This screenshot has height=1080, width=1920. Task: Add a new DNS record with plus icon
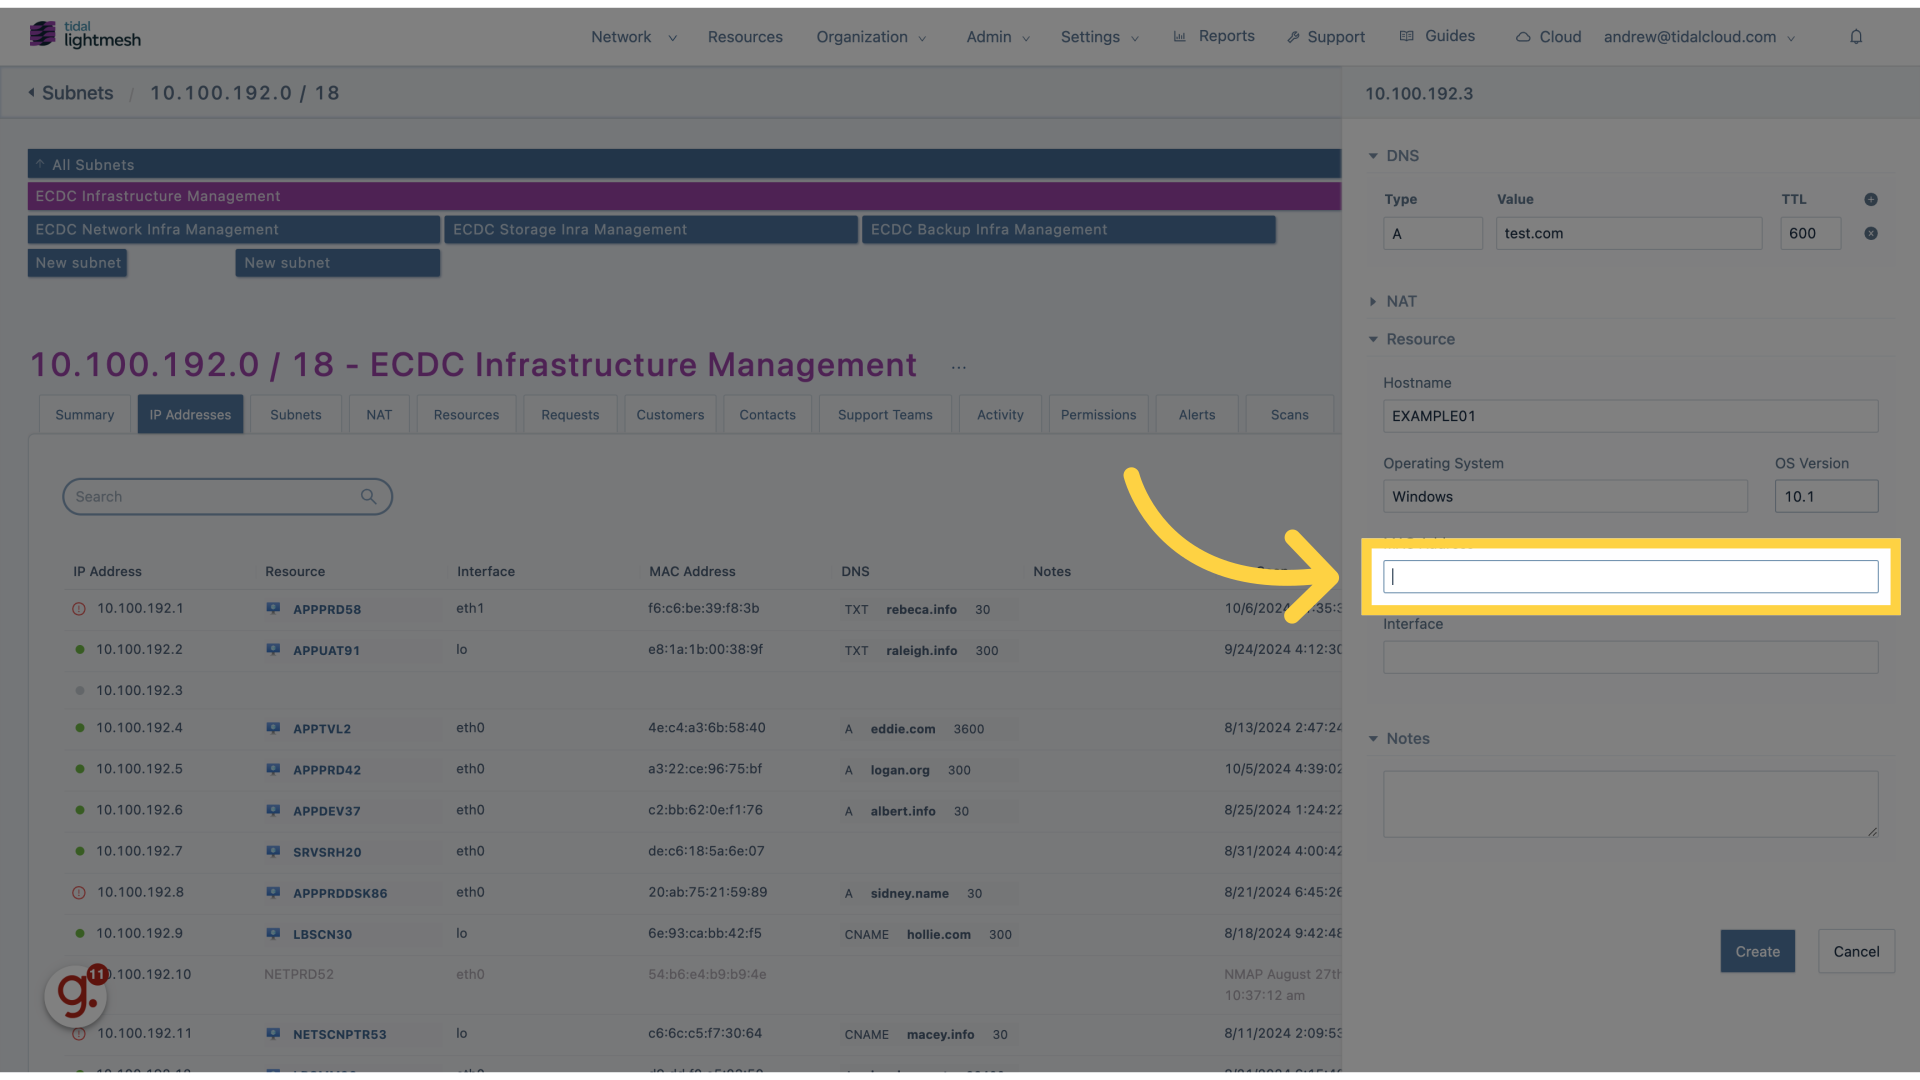[1871, 199]
